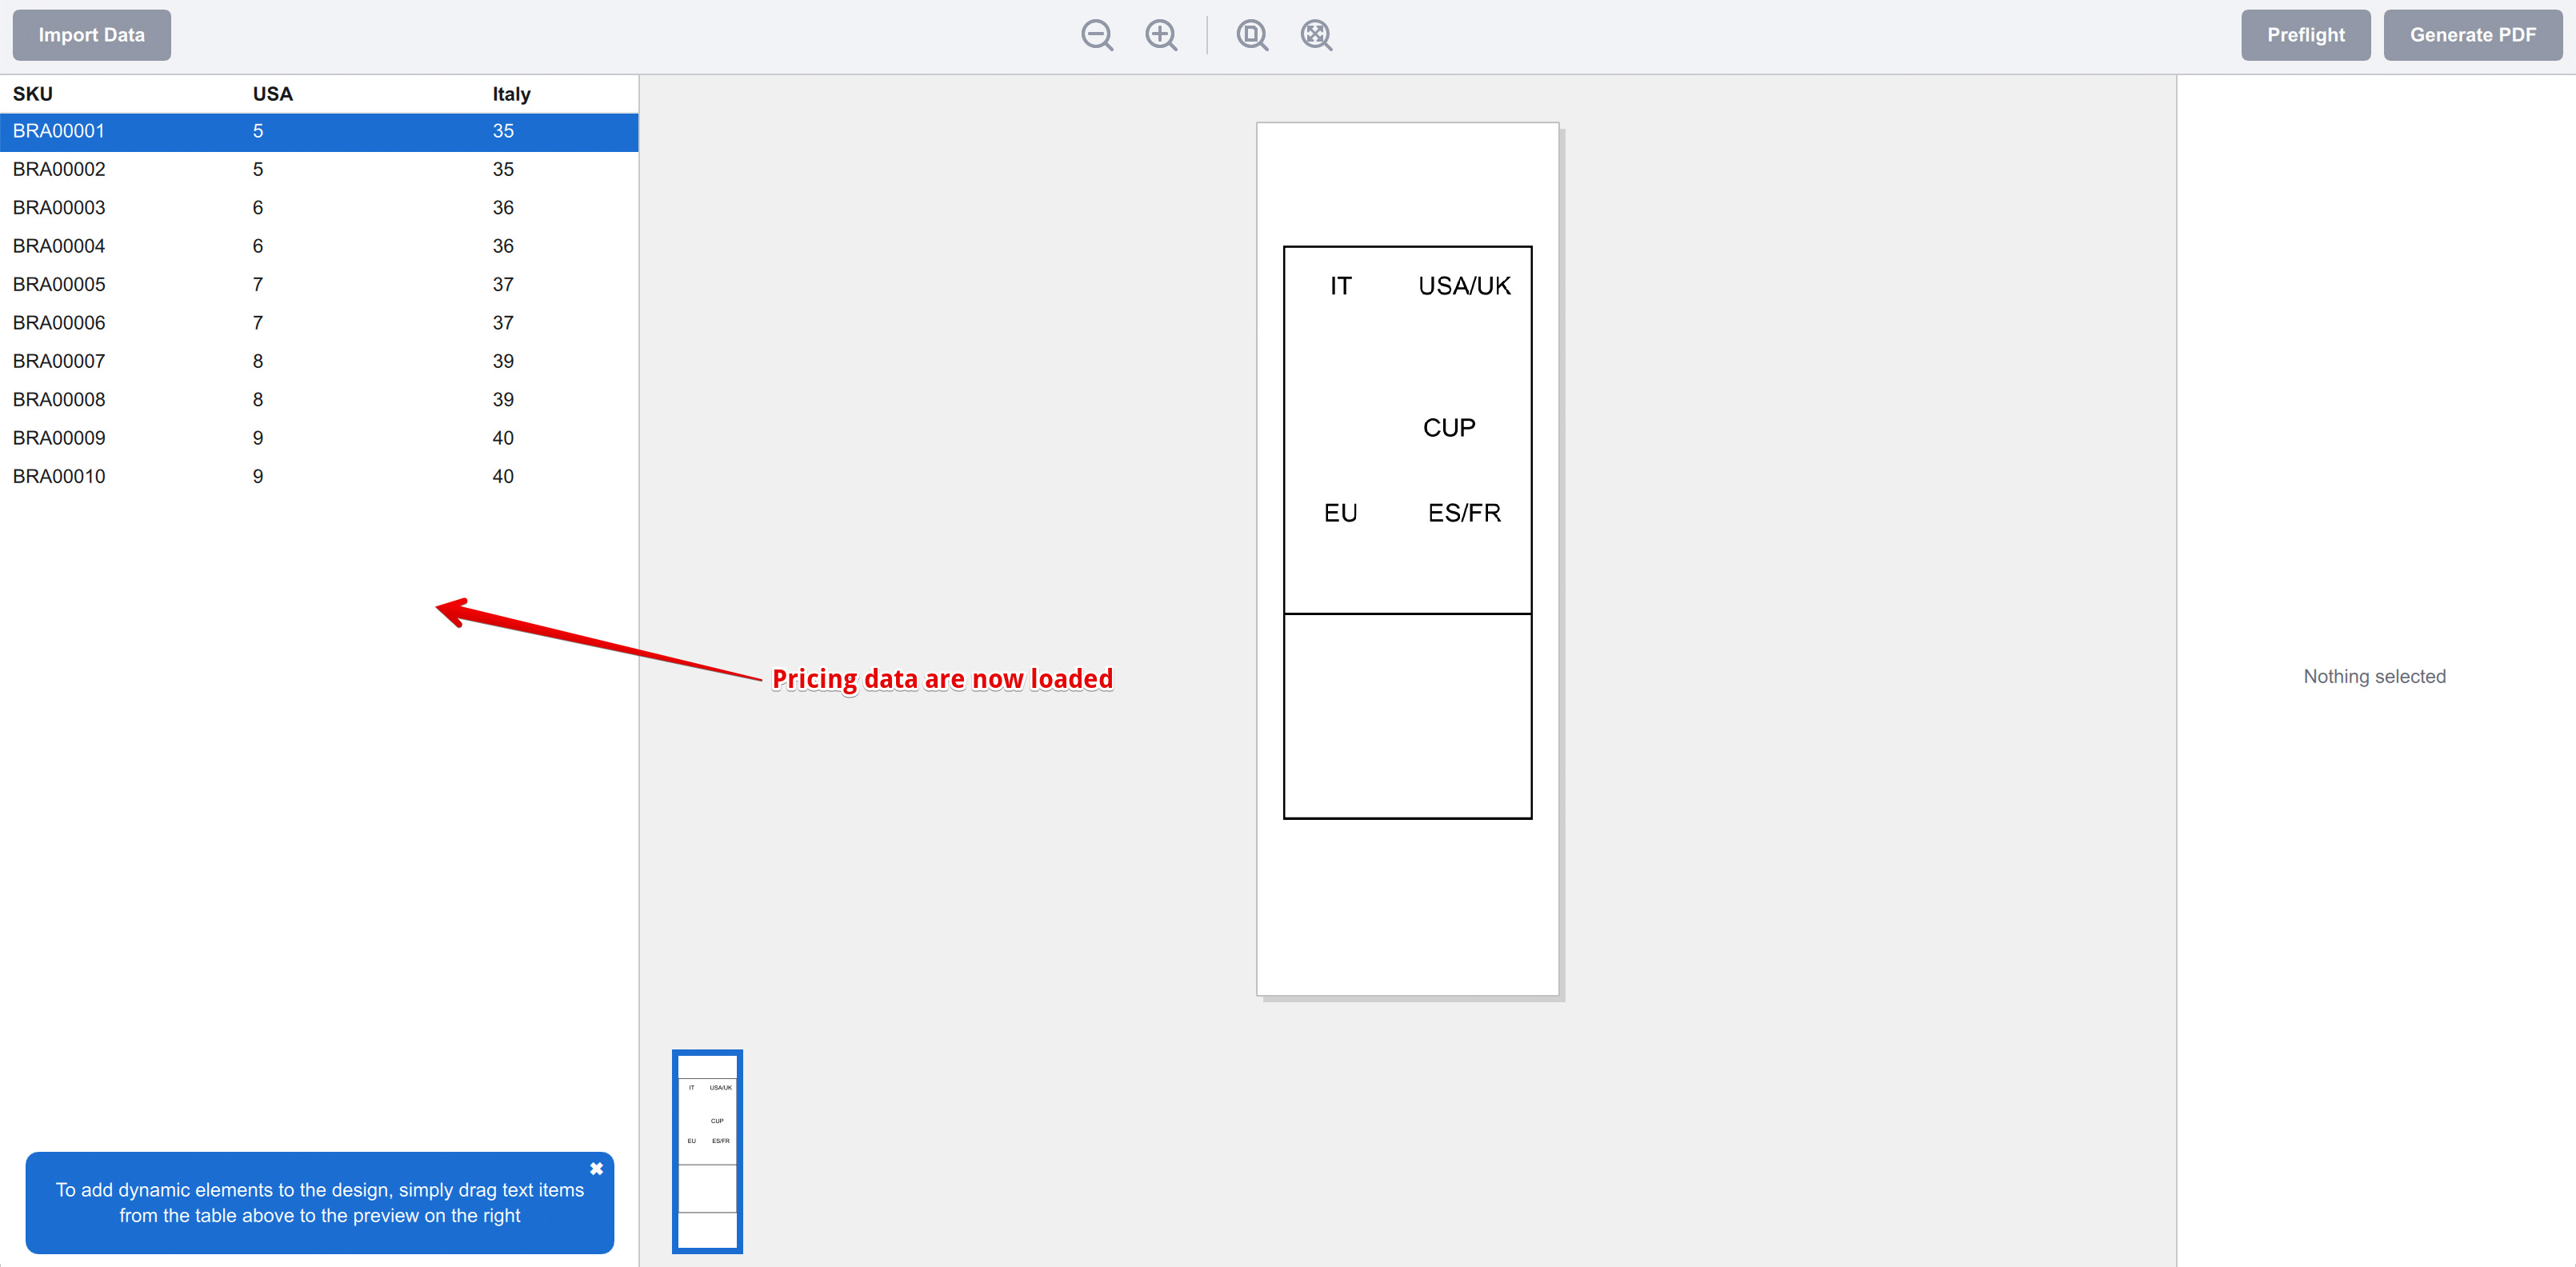Click the SKU column header

(33, 93)
